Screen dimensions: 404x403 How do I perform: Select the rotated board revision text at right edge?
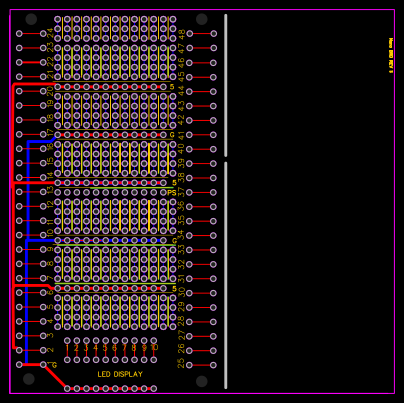tap(391, 56)
